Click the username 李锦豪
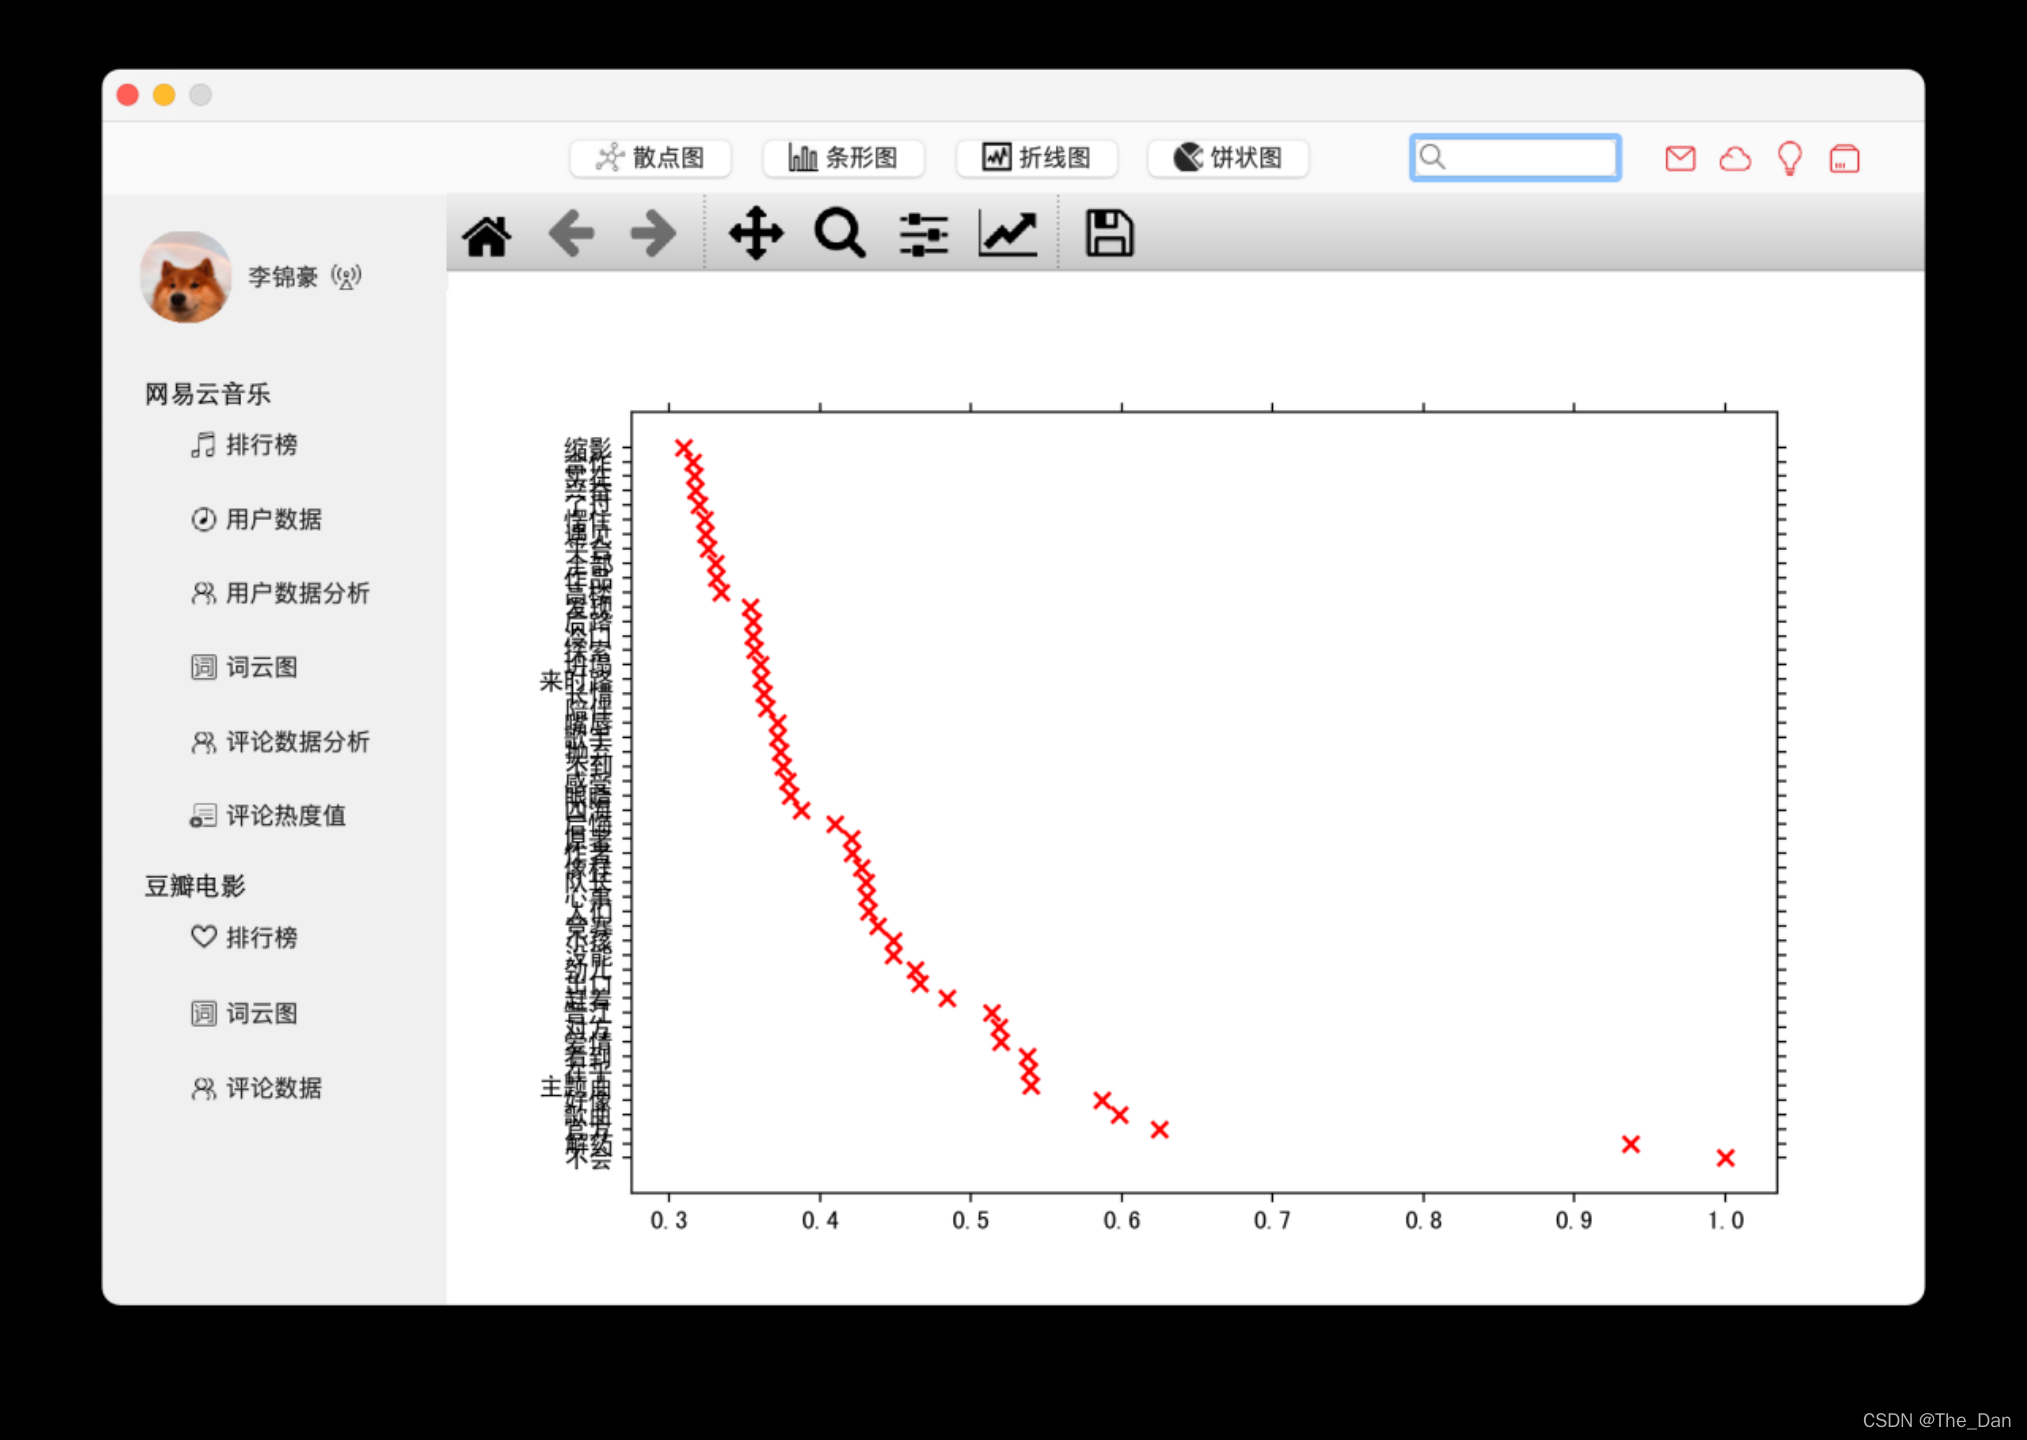 click(x=283, y=277)
